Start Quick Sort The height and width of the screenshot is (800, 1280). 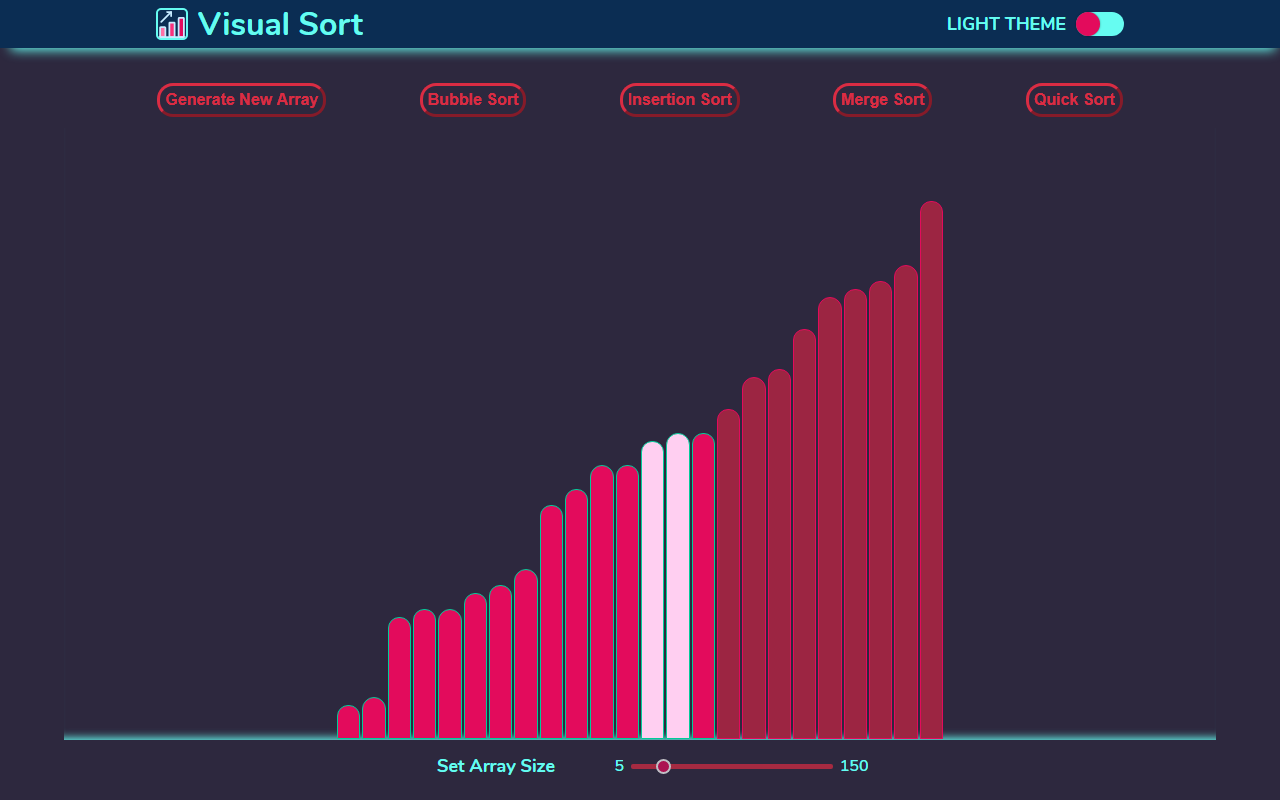click(x=1074, y=100)
